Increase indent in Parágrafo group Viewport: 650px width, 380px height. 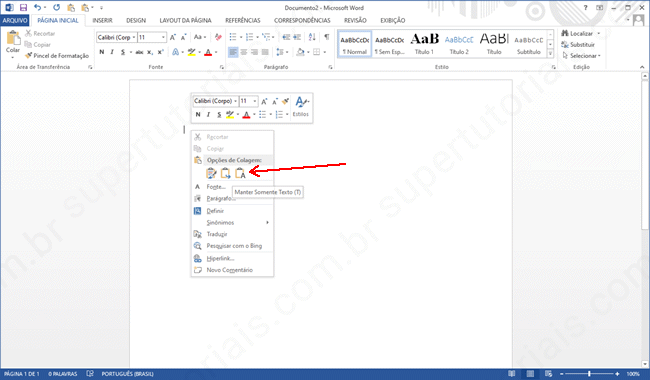297,37
